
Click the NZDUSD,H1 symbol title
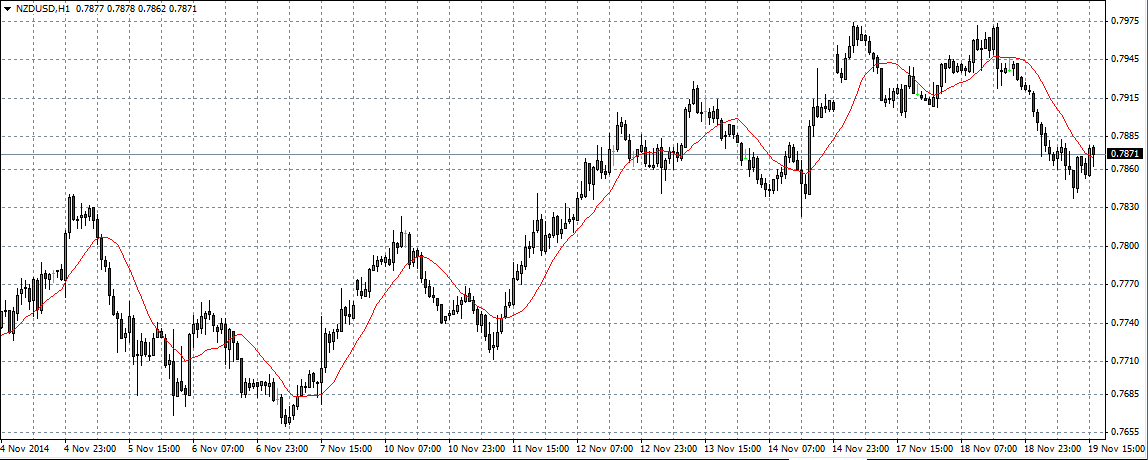pyautogui.click(x=43, y=9)
